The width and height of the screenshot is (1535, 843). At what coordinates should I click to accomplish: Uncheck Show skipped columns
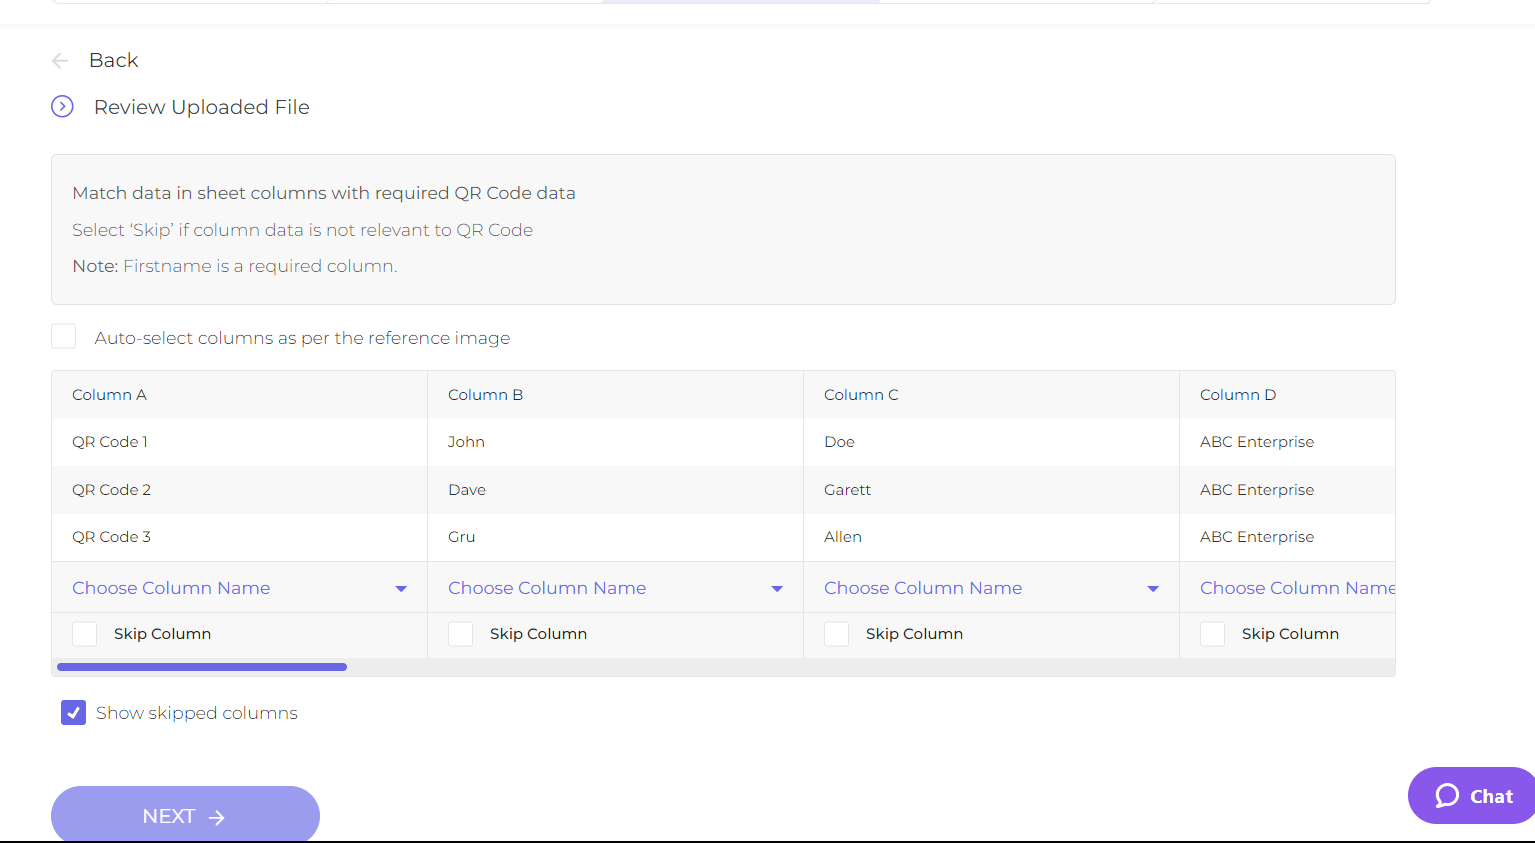click(73, 712)
